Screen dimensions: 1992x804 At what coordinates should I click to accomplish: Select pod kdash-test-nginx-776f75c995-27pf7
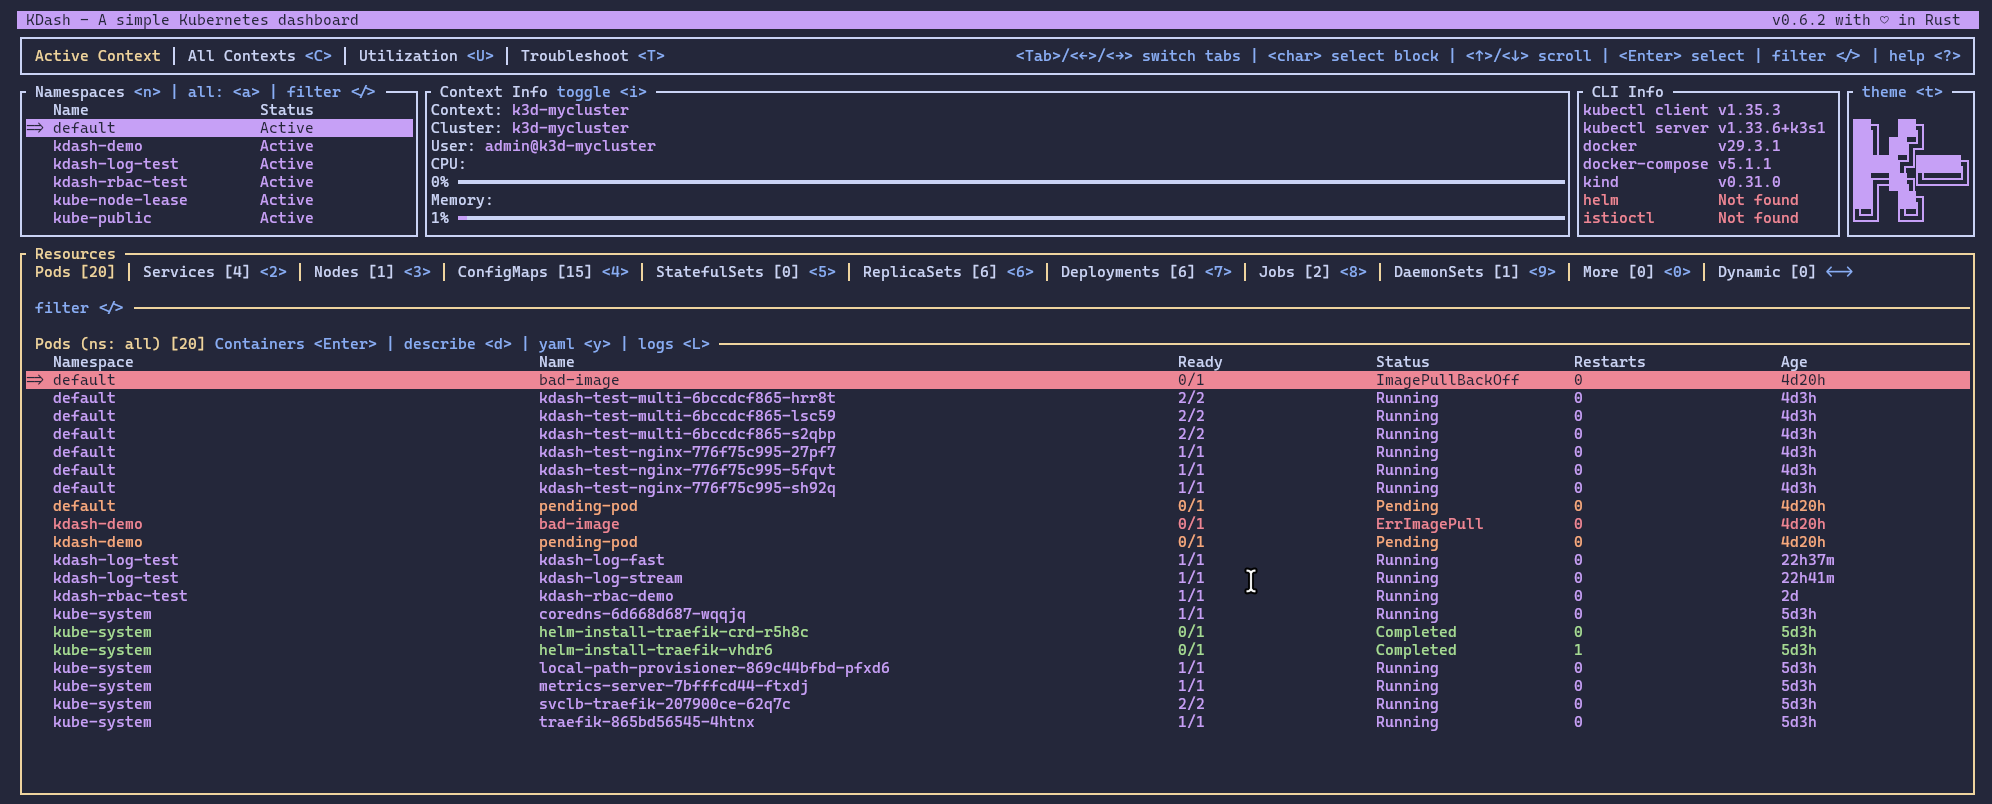coord(998,452)
